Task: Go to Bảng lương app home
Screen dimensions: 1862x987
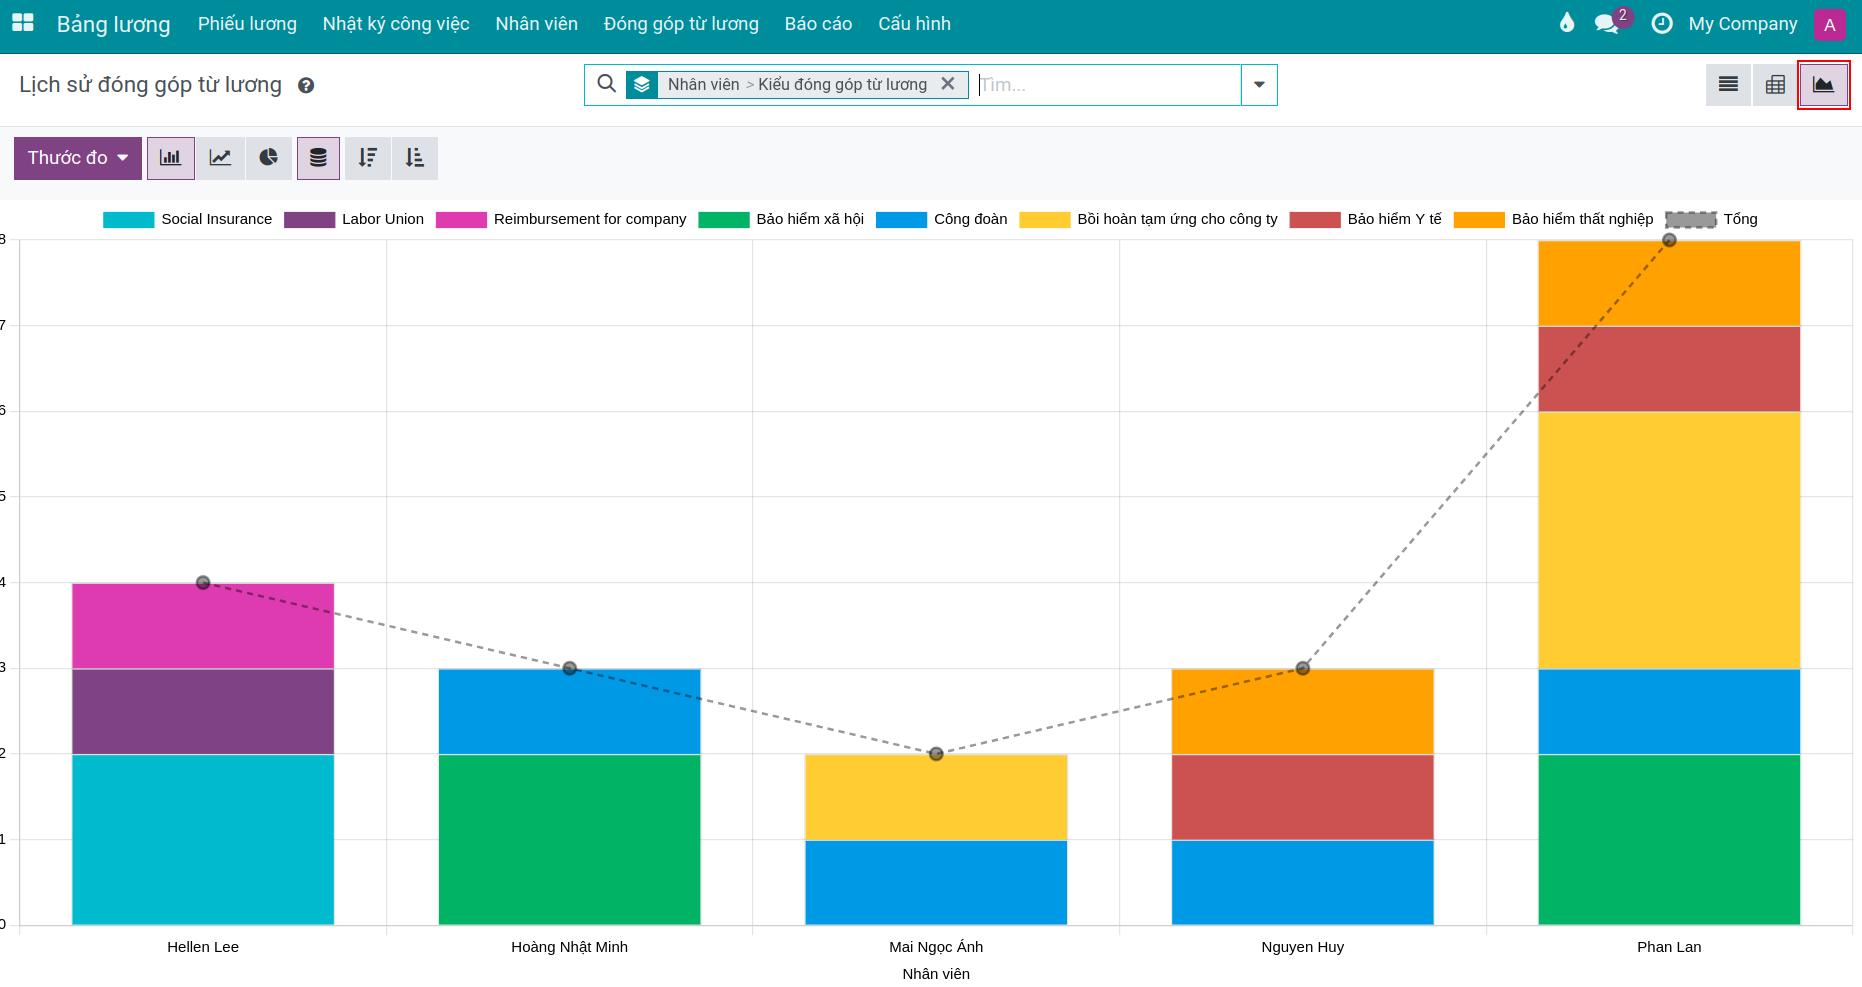Action: point(113,24)
